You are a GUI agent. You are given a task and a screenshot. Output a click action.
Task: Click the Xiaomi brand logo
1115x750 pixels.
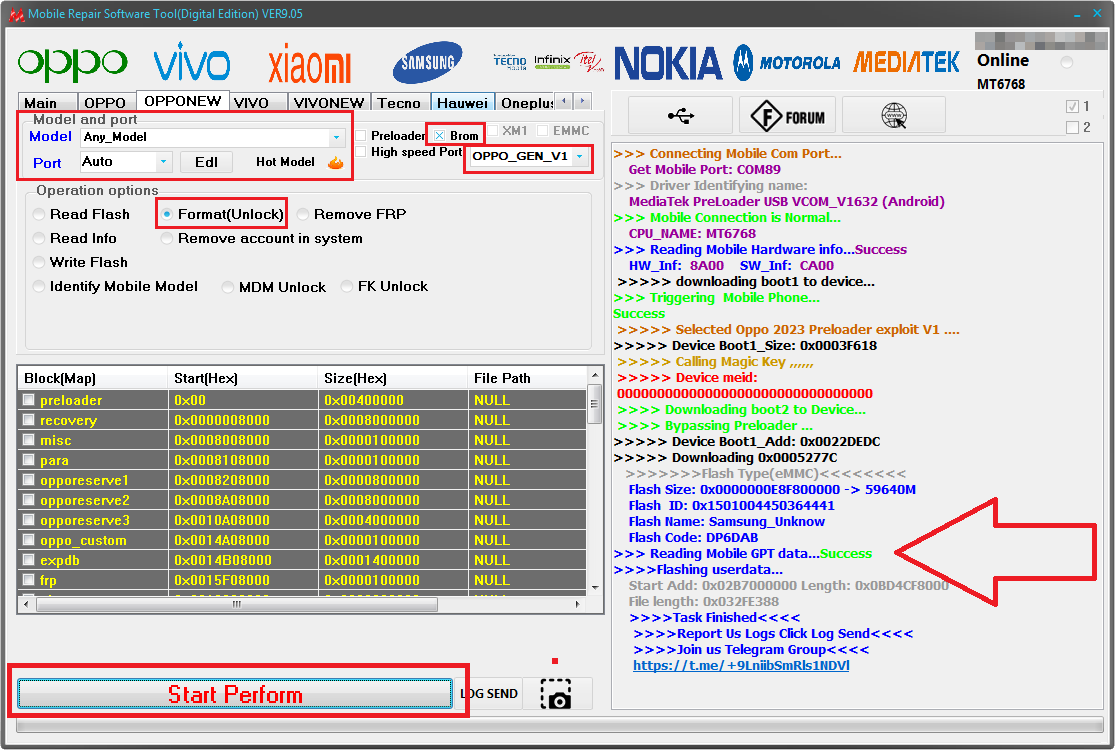(310, 64)
